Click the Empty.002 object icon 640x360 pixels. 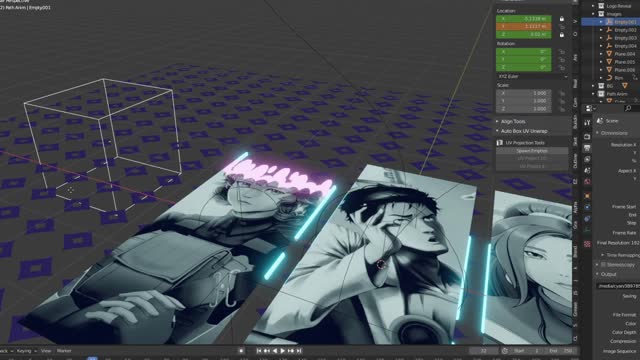click(609, 30)
